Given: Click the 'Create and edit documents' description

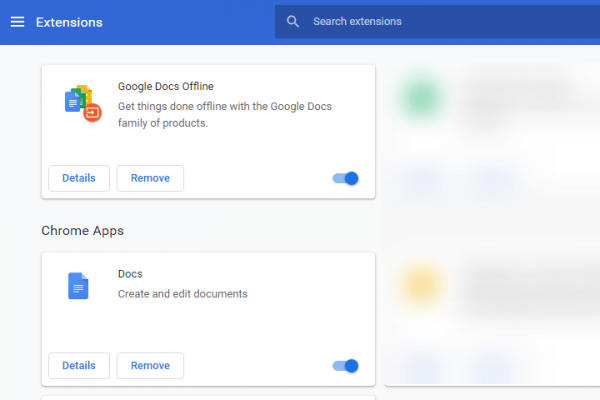Looking at the screenshot, I should coord(183,294).
